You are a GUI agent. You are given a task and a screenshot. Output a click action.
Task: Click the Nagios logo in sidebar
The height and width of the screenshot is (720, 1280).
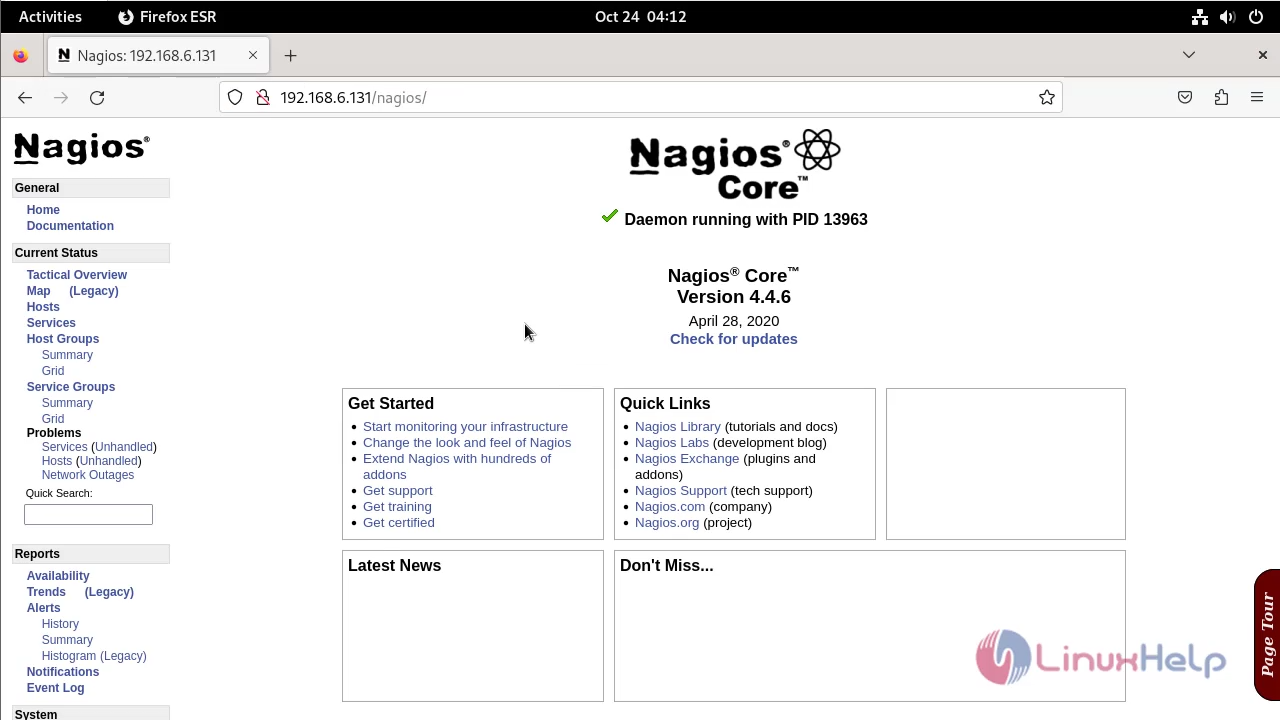click(82, 148)
